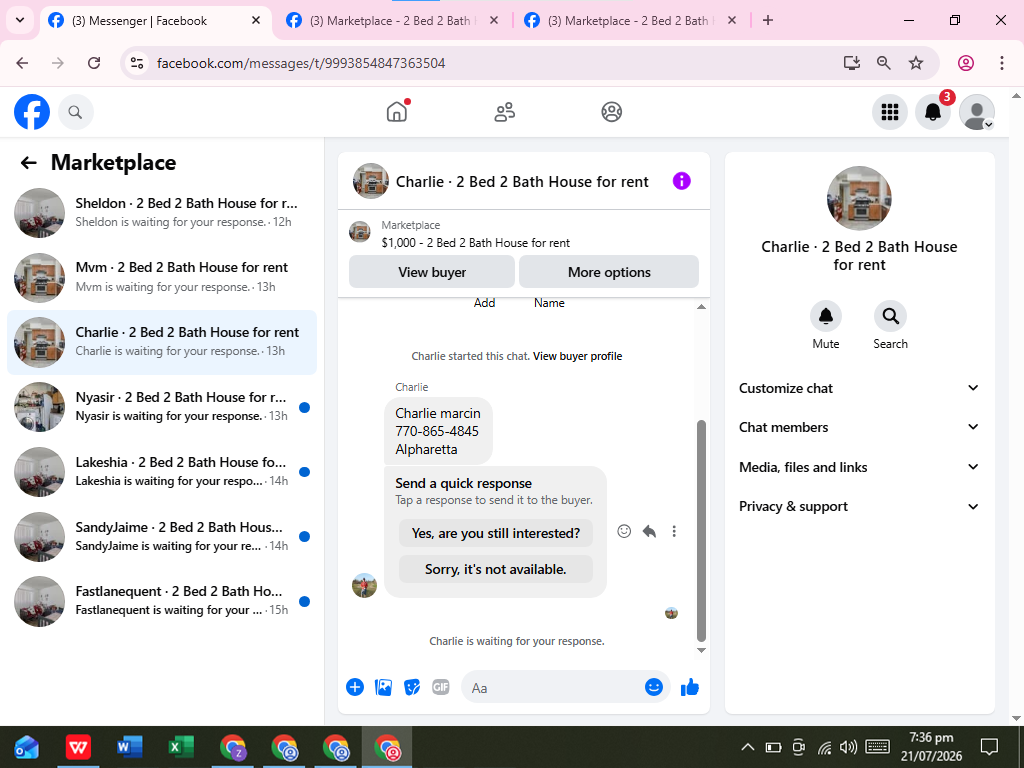
Task: Navigate back in the browser
Action: pos(22,63)
